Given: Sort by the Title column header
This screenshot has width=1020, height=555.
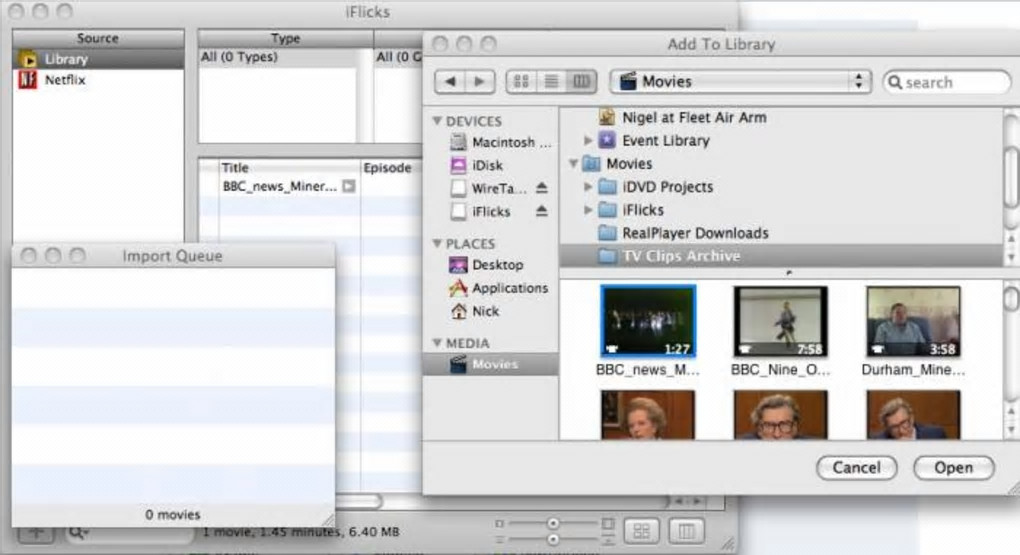Looking at the screenshot, I should pos(289,168).
